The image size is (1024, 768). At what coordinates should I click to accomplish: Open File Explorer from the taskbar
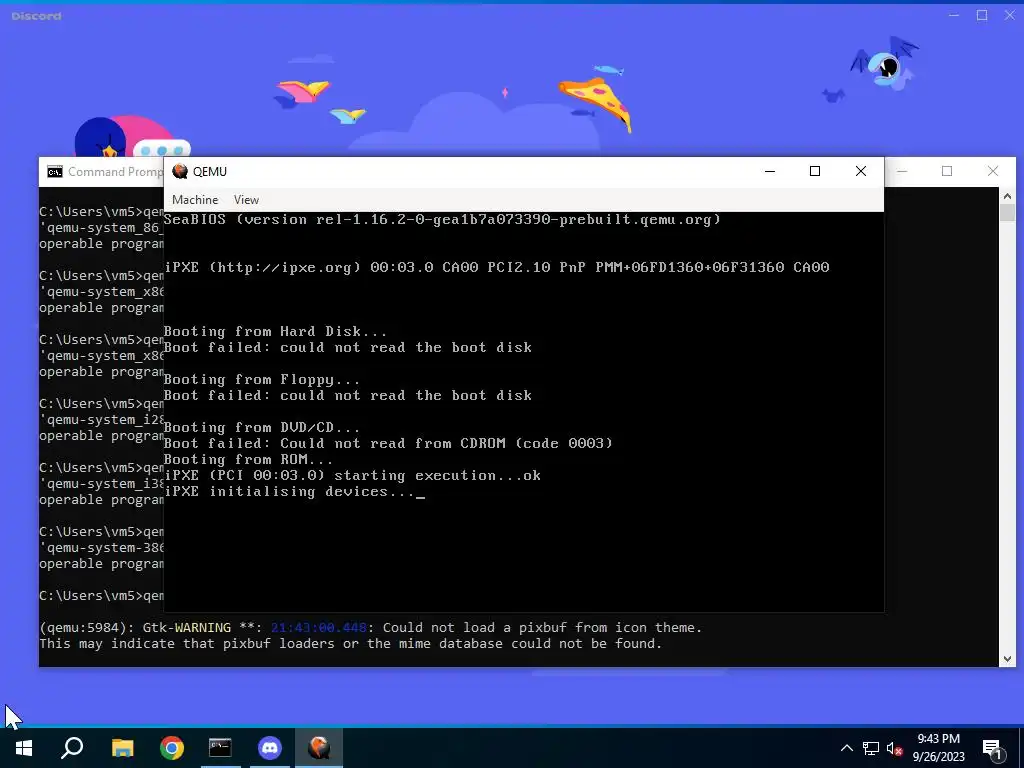(122, 748)
